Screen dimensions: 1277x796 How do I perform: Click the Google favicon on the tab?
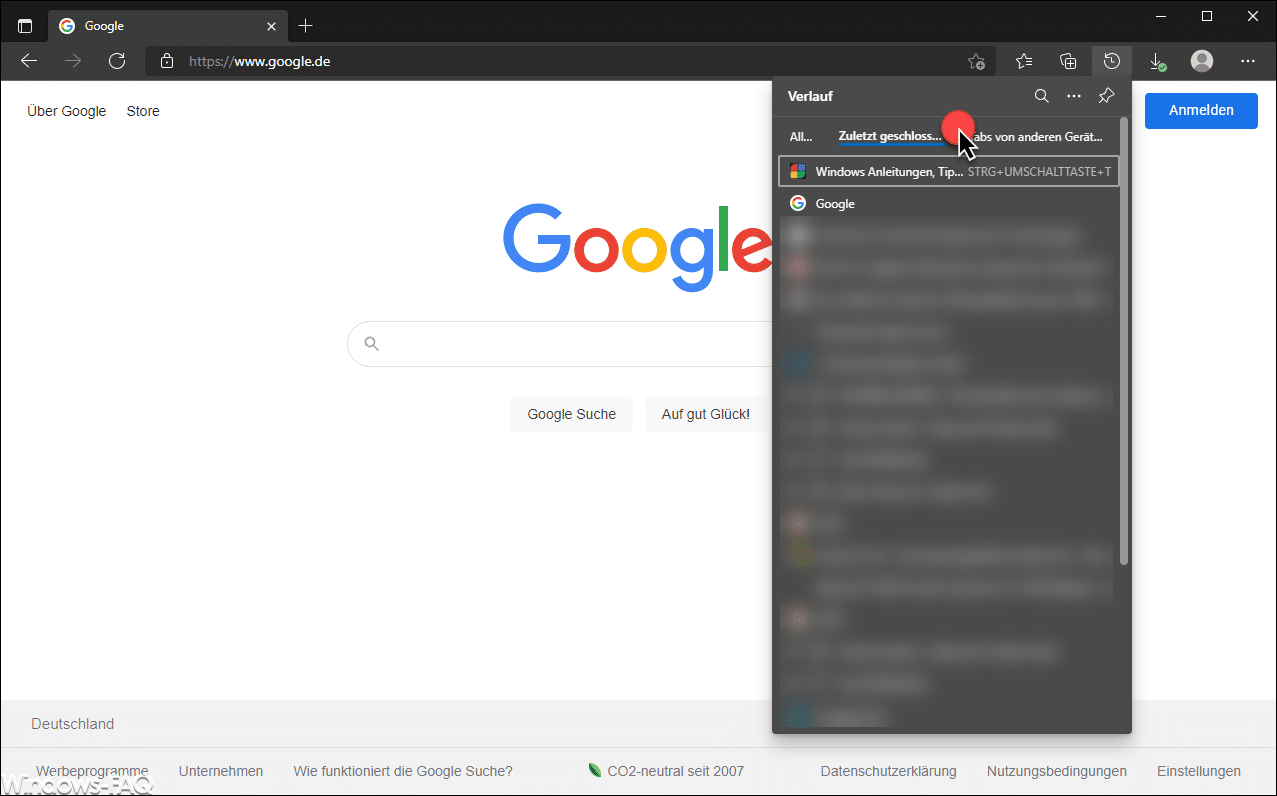tap(67, 26)
